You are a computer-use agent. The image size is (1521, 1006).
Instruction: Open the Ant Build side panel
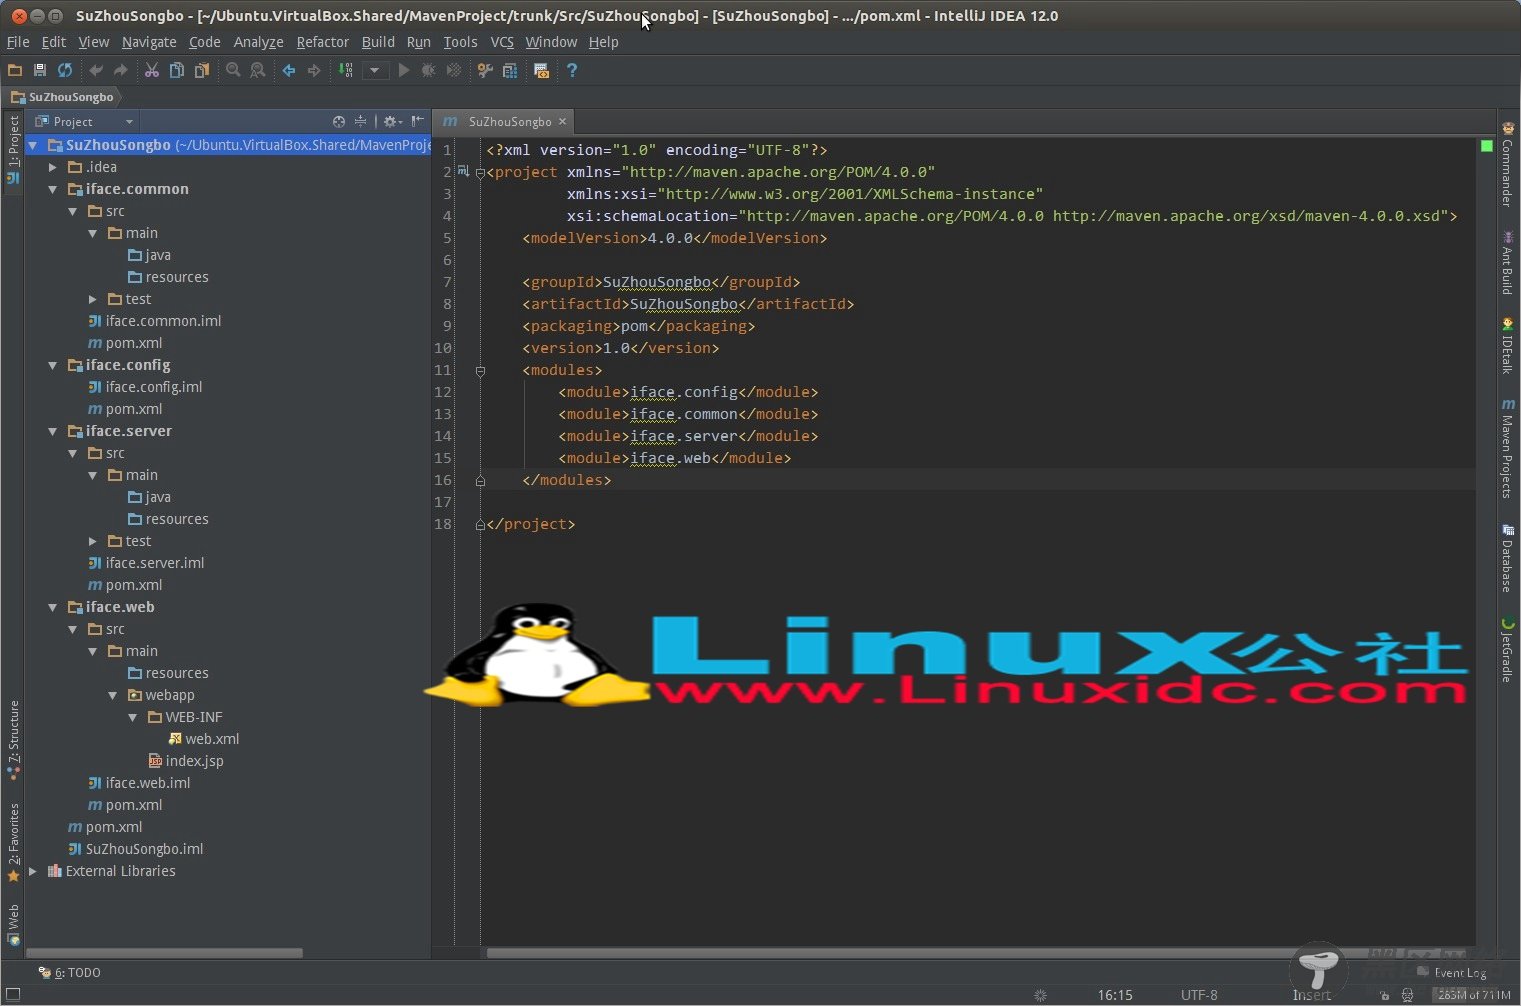point(1507,263)
